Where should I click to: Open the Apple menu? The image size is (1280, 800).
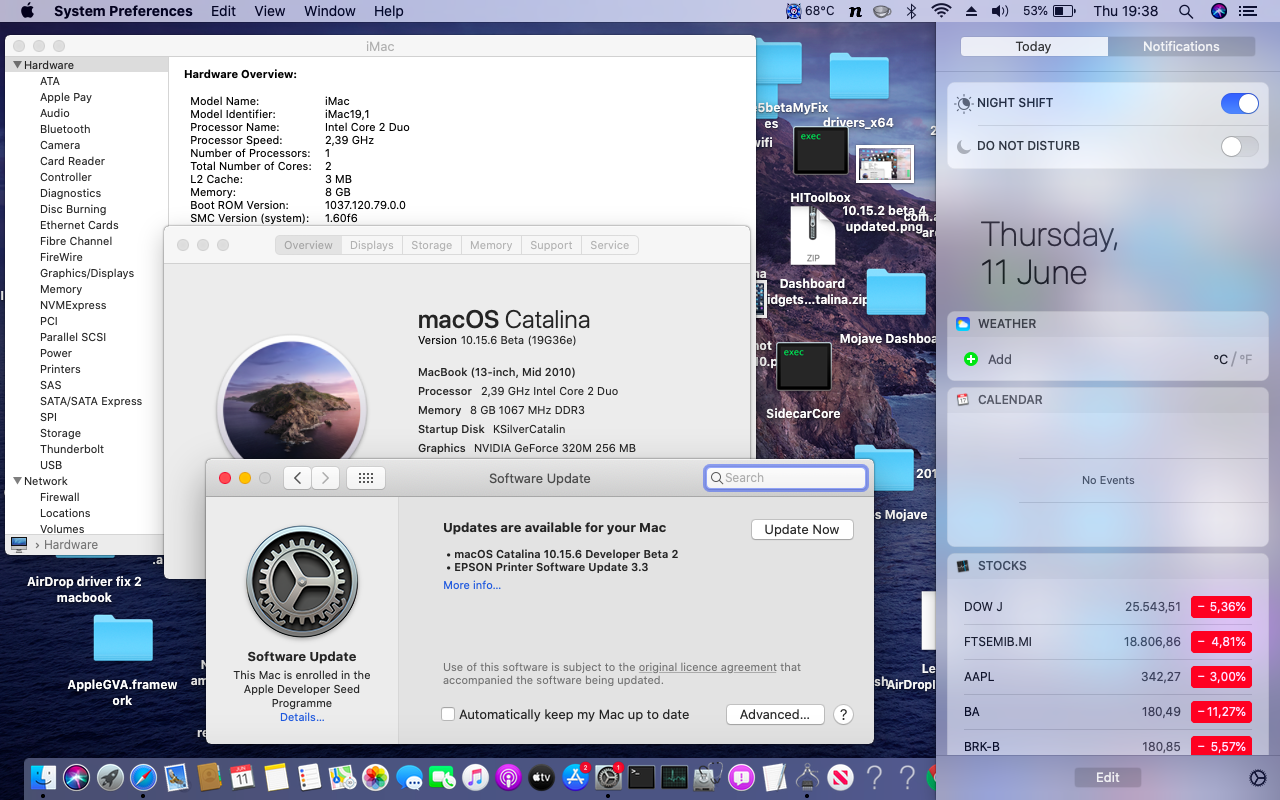27,11
